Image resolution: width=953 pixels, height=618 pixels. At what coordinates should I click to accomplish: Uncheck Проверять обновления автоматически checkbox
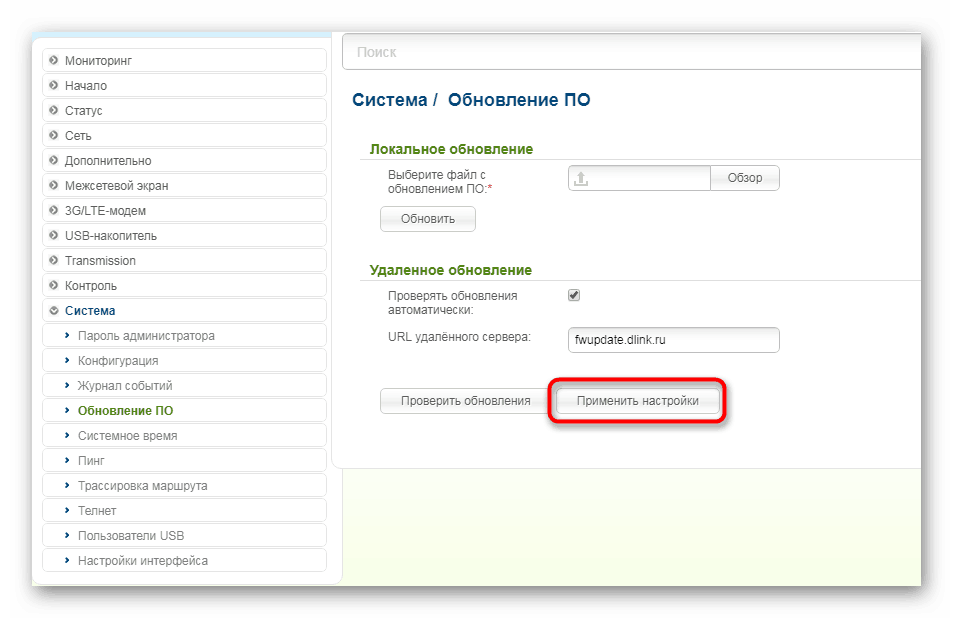click(x=574, y=295)
